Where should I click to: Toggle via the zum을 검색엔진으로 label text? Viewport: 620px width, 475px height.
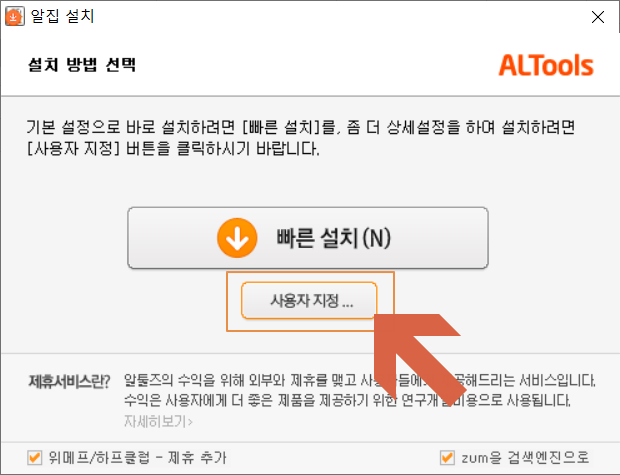point(525,458)
